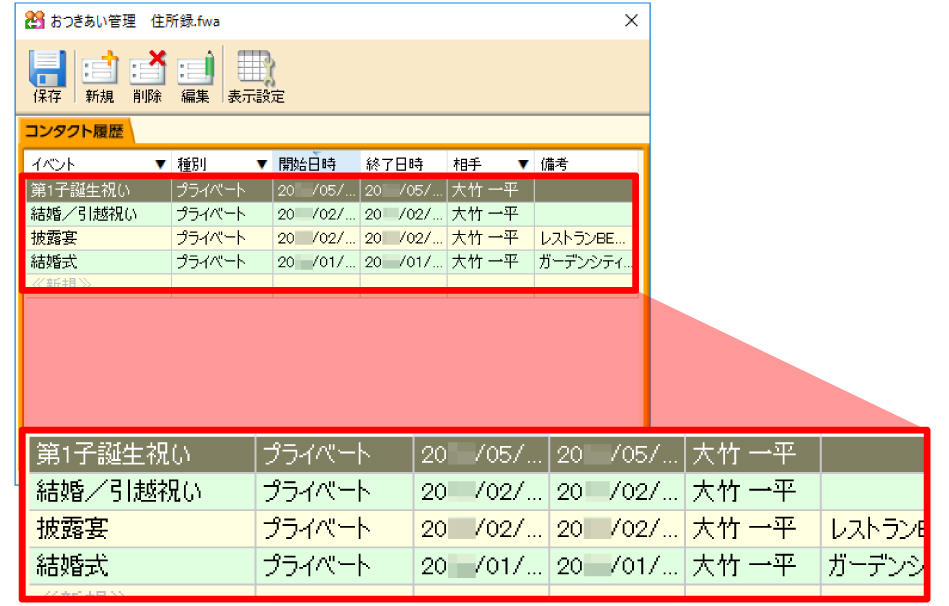Click the 新規 (new) record icon
Screen dimensions: 949x606
(100, 68)
